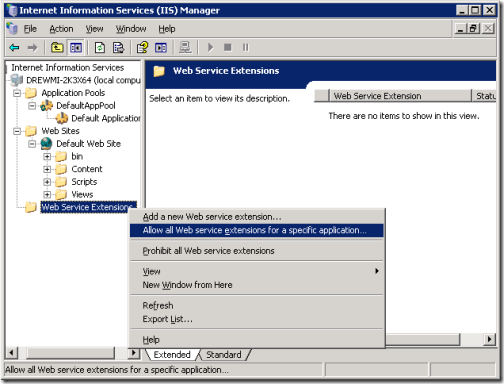The width and height of the screenshot is (504, 384).
Task: Click the Content folder icon
Action: pos(61,169)
